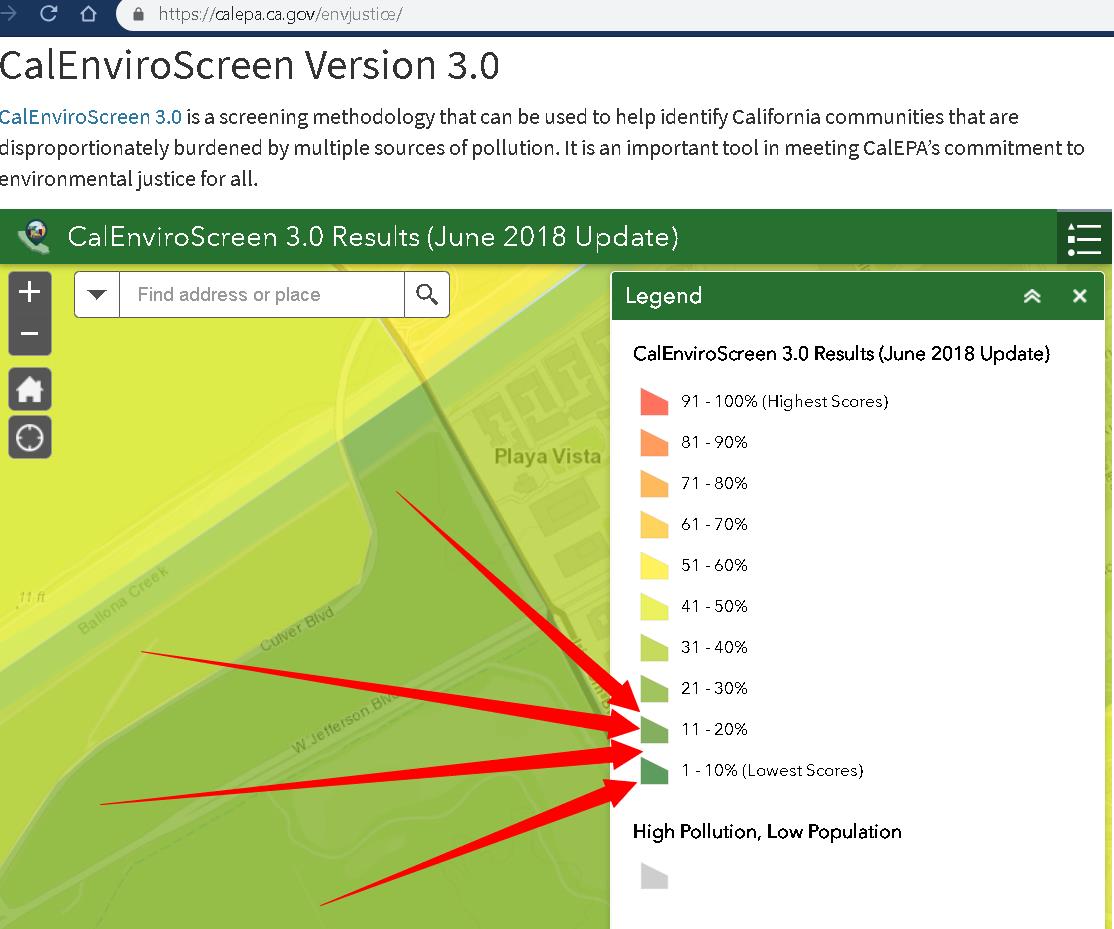Screen dimensions: 1114x929
Task: Click 'High Pollution, Low Population' heading
Action: click(767, 832)
